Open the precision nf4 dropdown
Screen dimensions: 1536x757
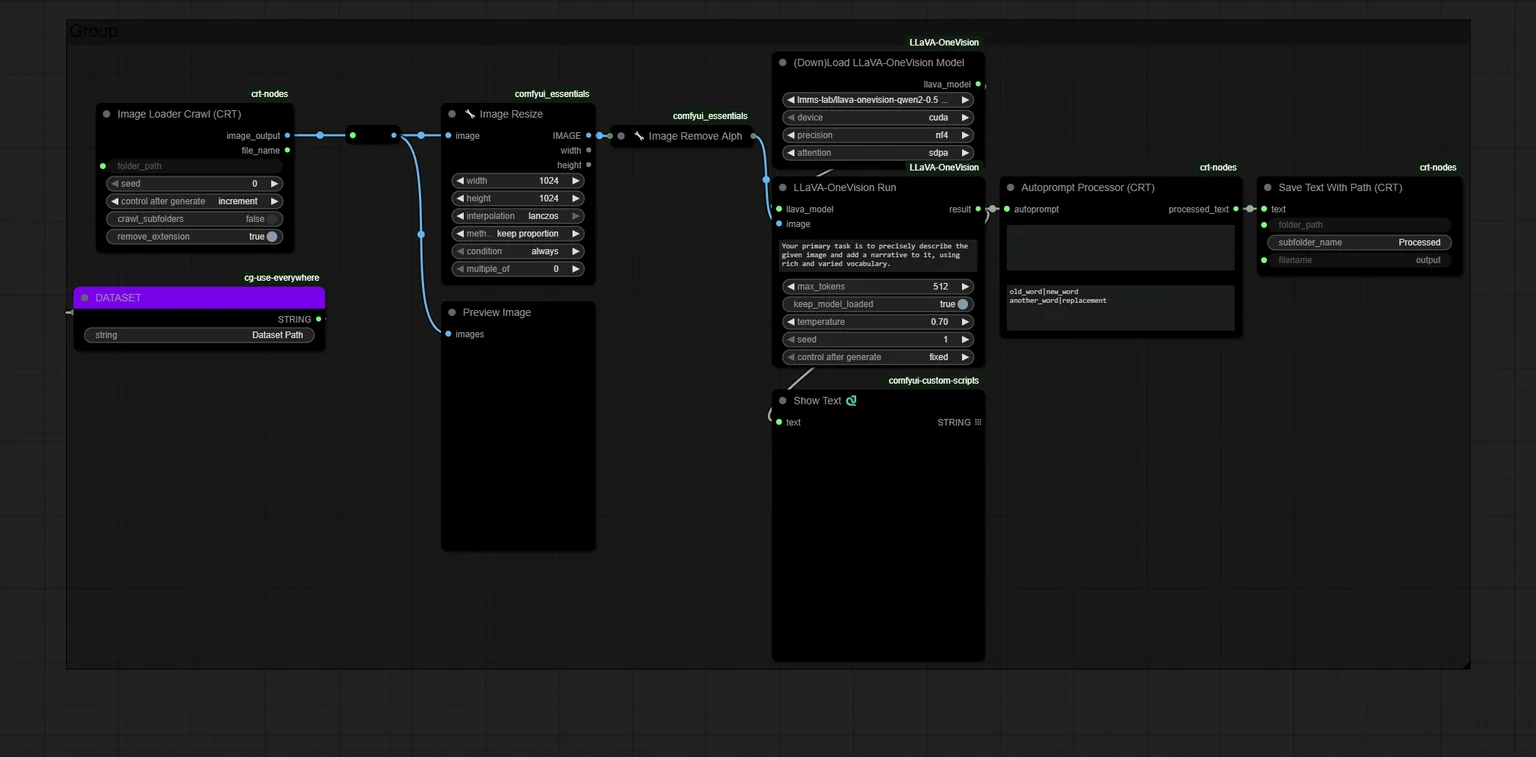[878, 135]
